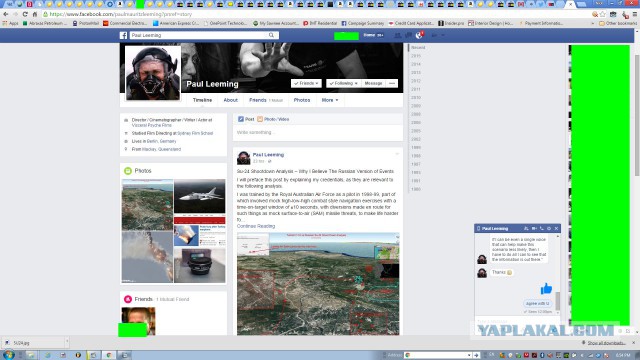Add friends to chat icon

coord(526,229)
